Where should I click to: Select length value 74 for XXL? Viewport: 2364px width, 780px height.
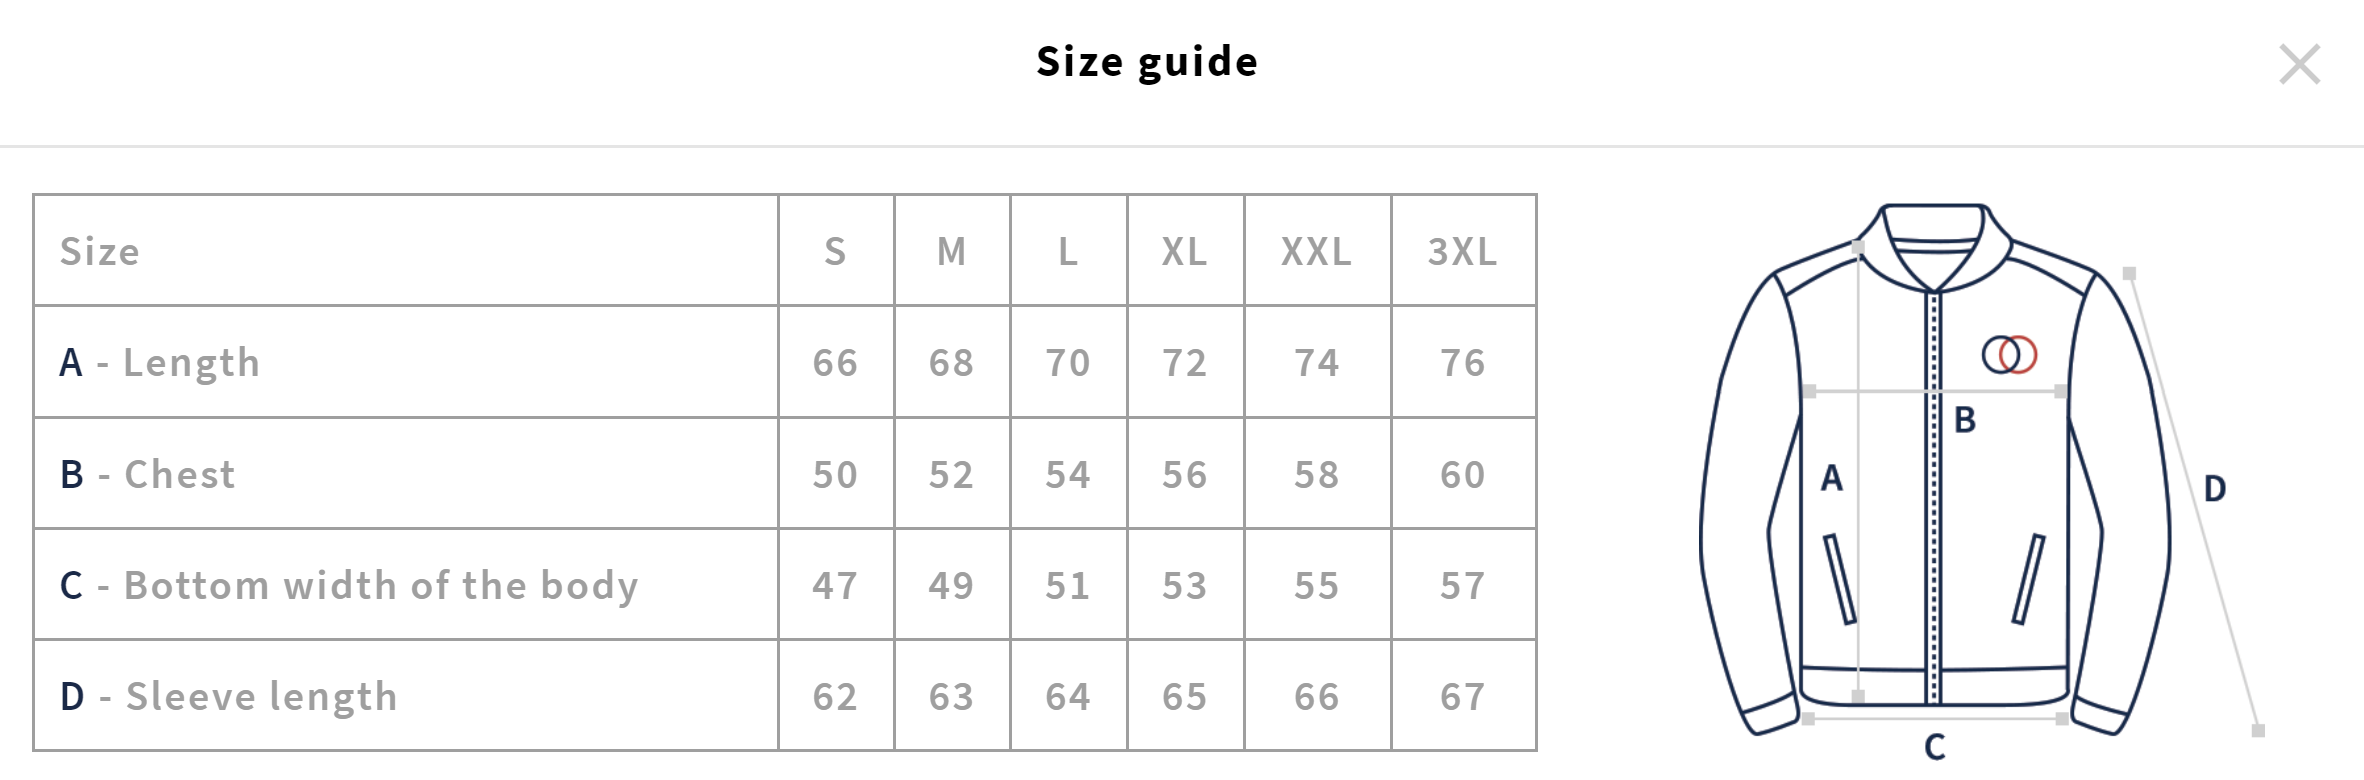tap(1317, 363)
